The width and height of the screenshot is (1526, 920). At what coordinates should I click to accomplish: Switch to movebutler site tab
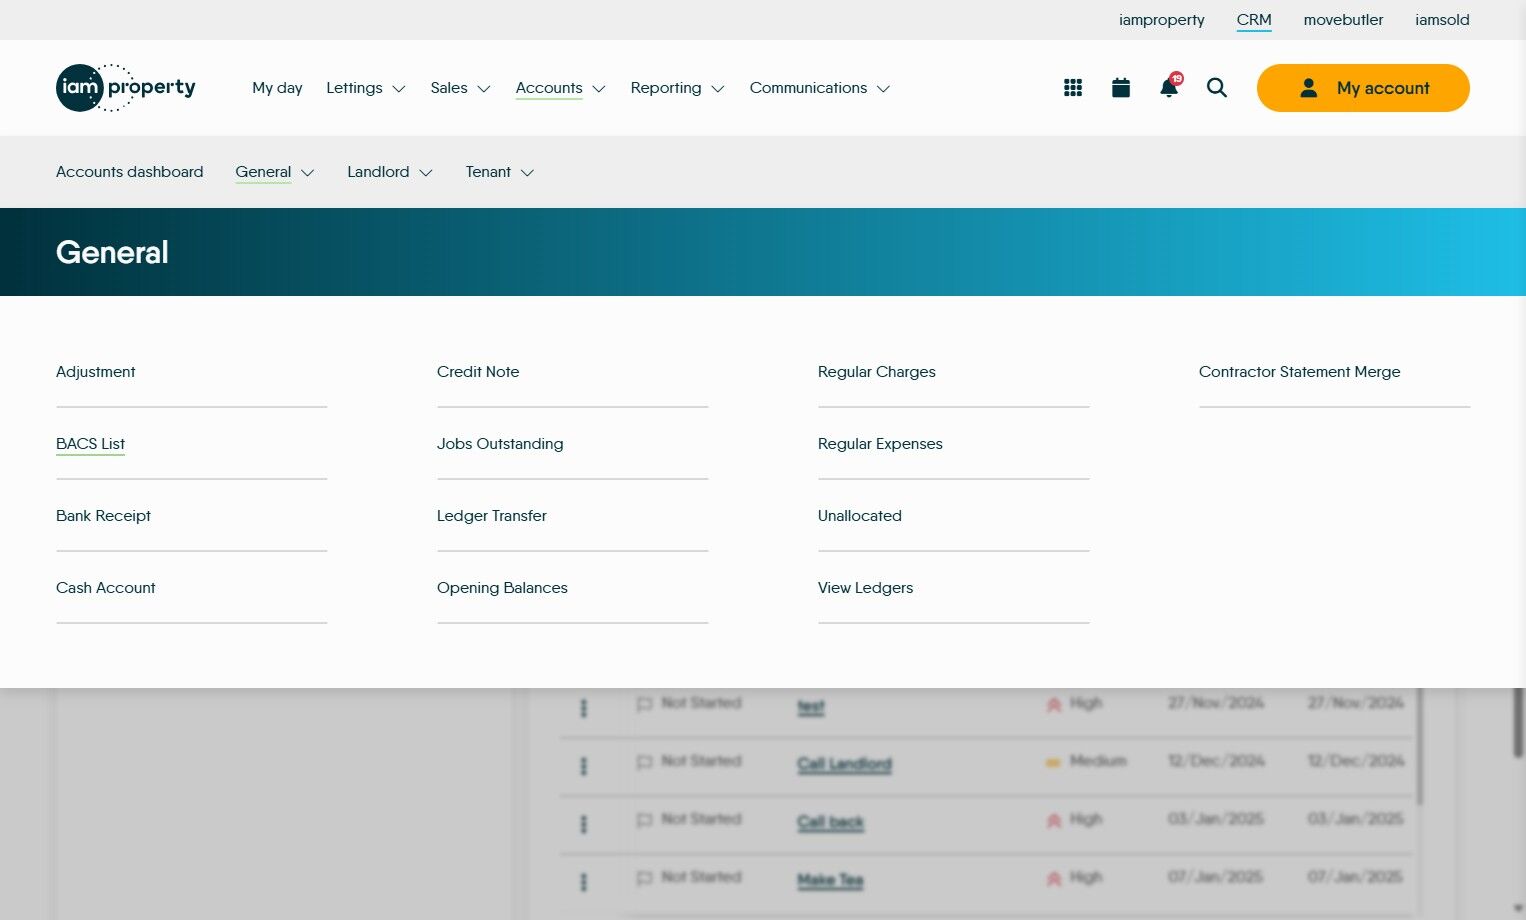point(1343,20)
